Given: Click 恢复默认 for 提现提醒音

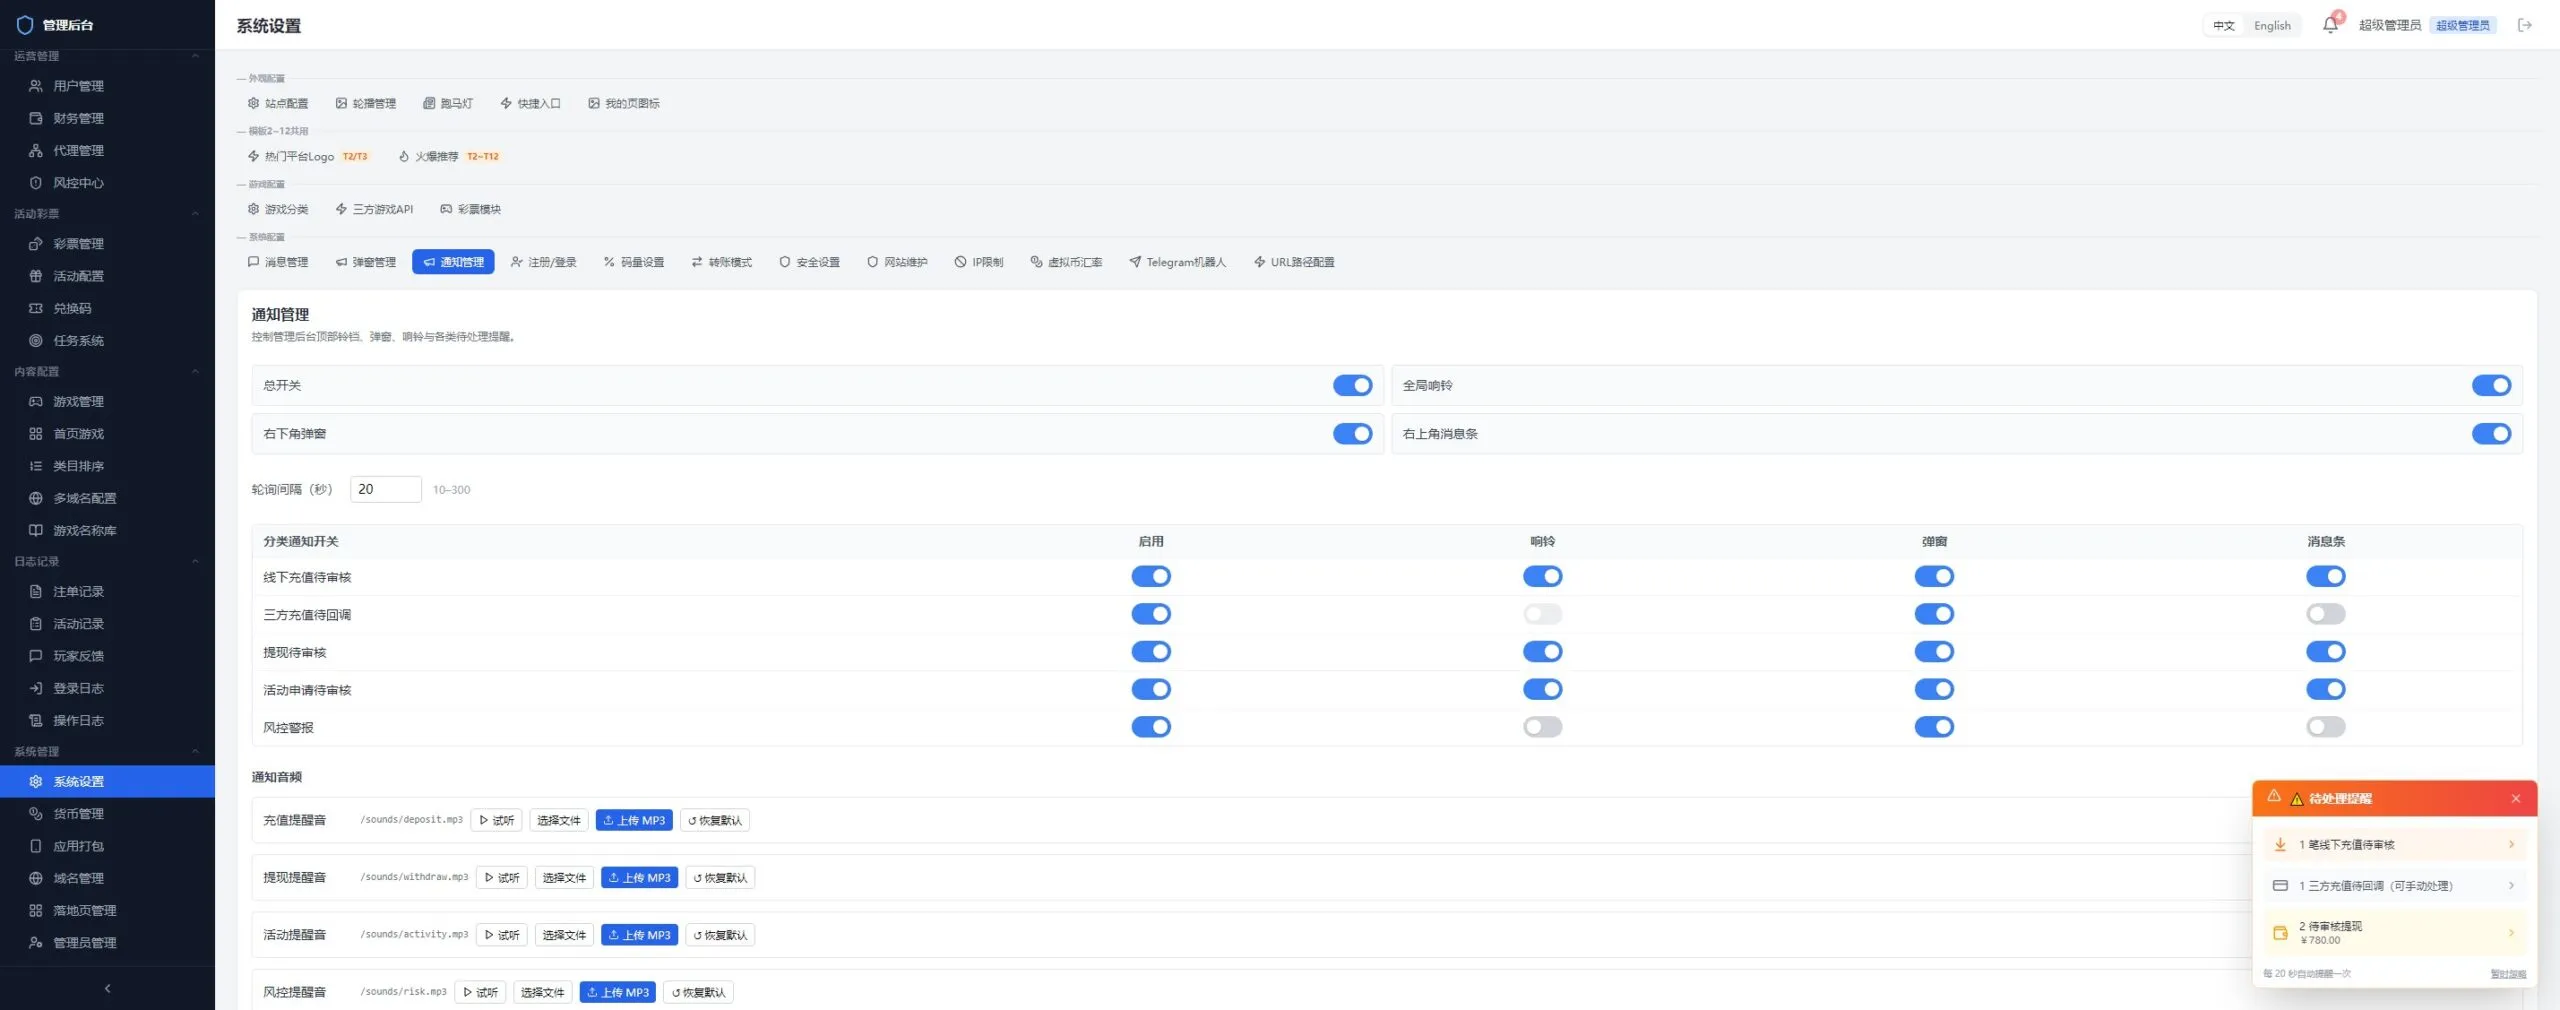Looking at the screenshot, I should (720, 878).
